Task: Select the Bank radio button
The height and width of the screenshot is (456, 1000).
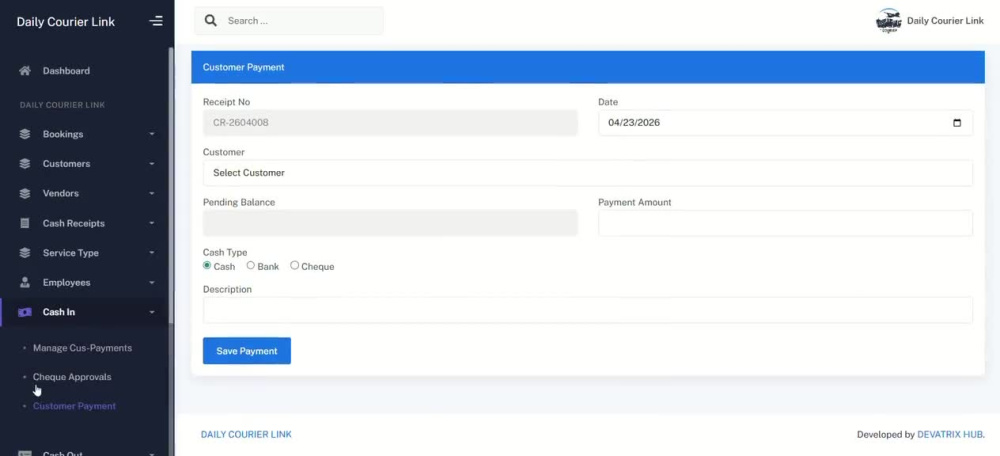Action: coord(251,265)
